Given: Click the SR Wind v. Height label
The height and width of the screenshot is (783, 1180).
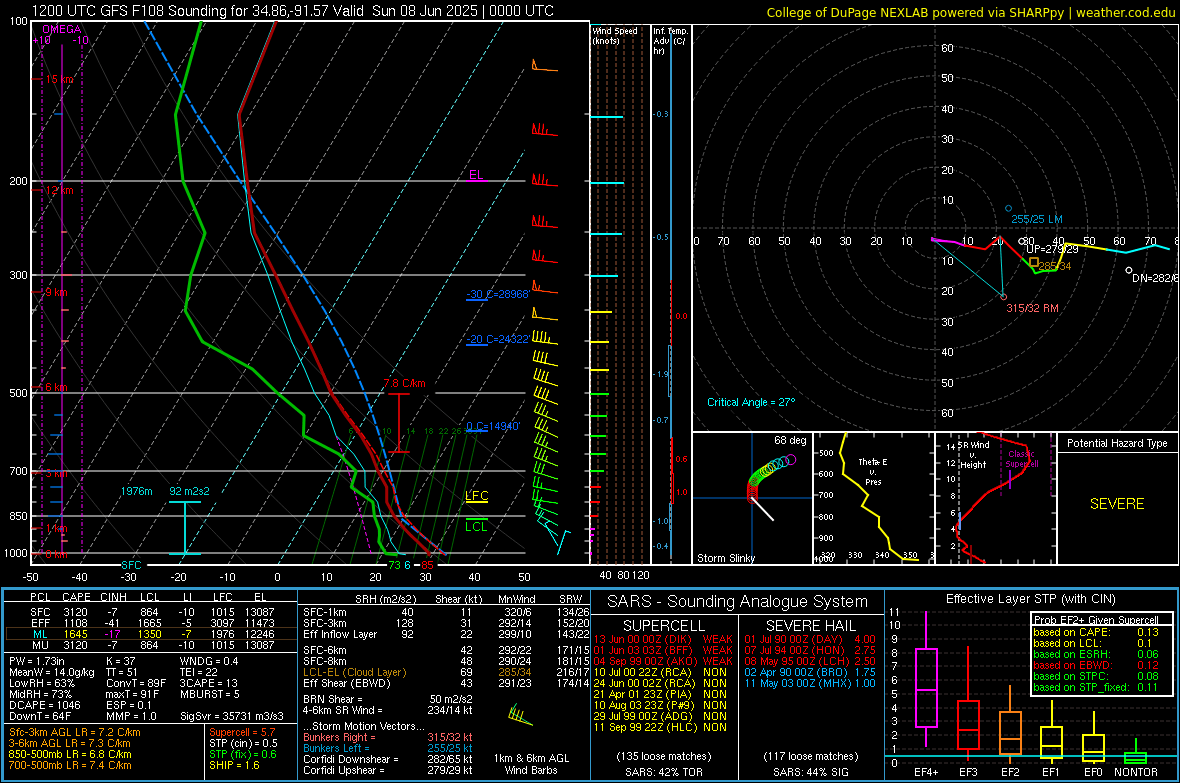Looking at the screenshot, I should coord(972,455).
